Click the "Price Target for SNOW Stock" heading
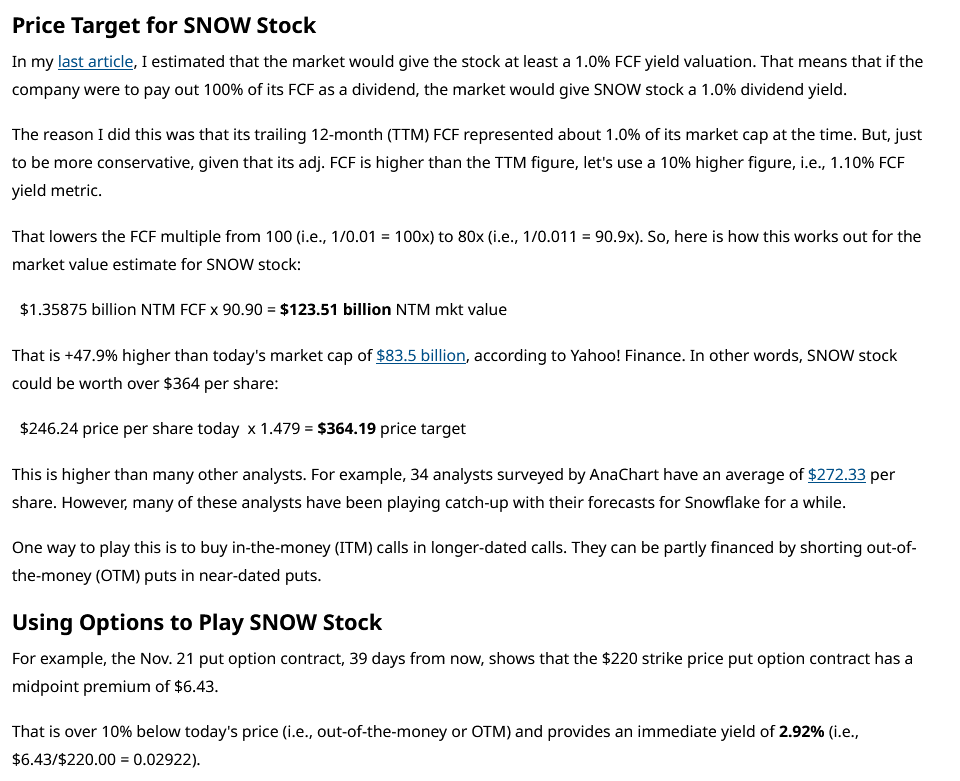960x781 pixels. coord(164,25)
